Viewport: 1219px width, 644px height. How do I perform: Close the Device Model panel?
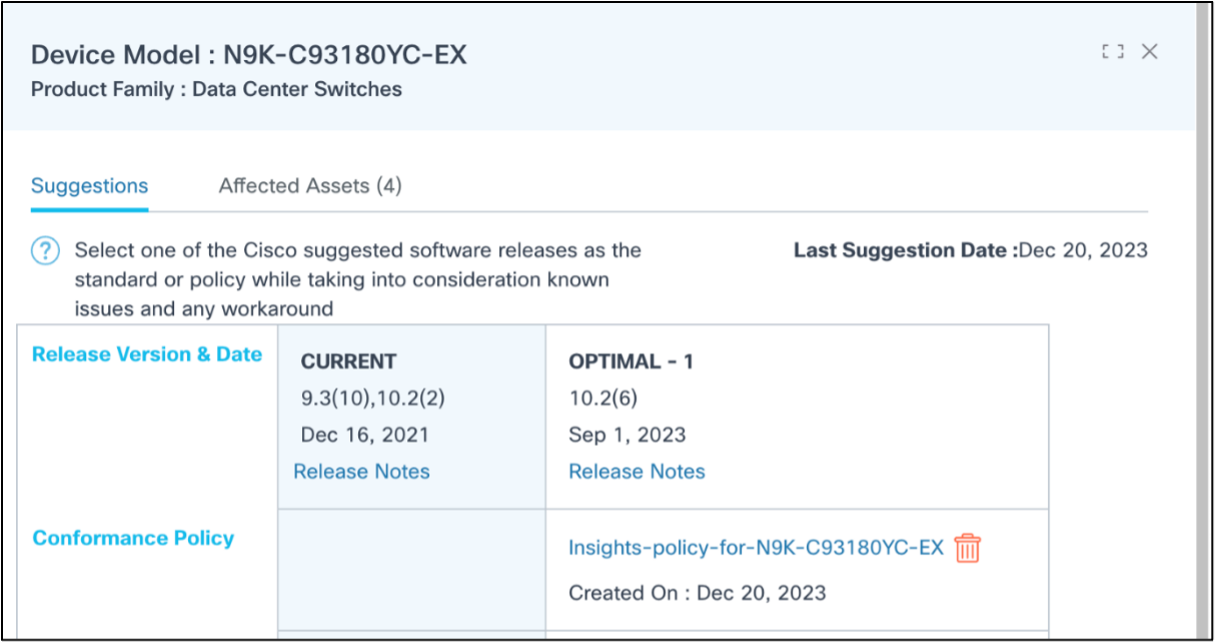(1150, 52)
